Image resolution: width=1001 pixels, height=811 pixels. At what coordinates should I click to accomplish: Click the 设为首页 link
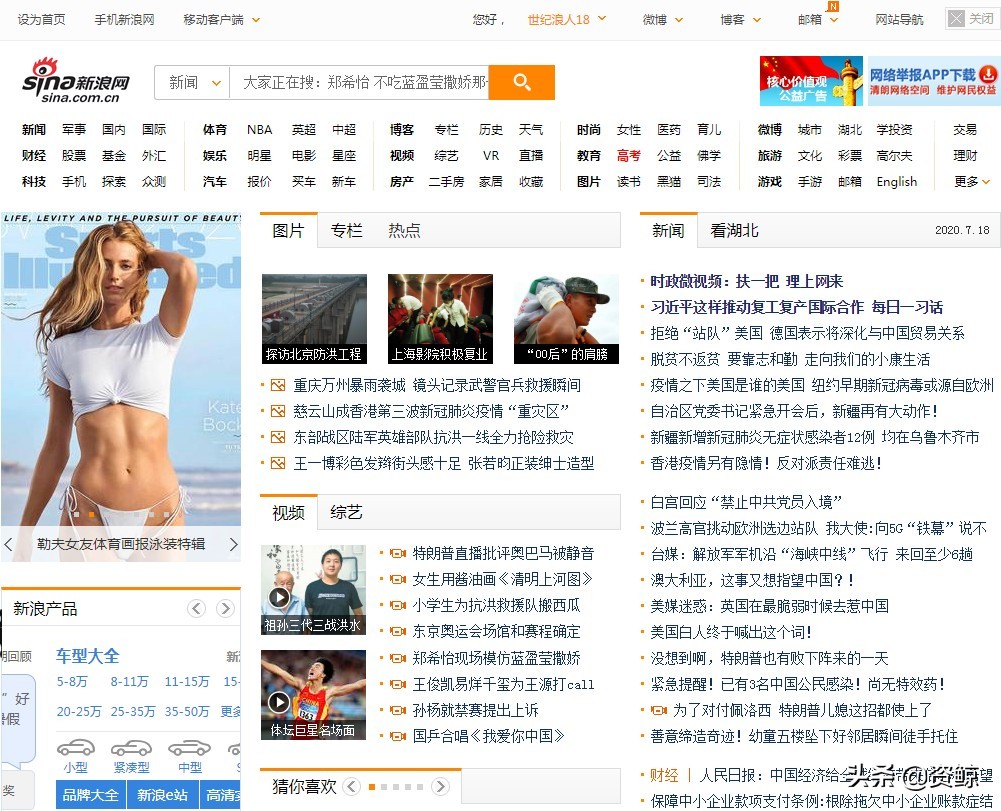pyautogui.click(x=40, y=18)
